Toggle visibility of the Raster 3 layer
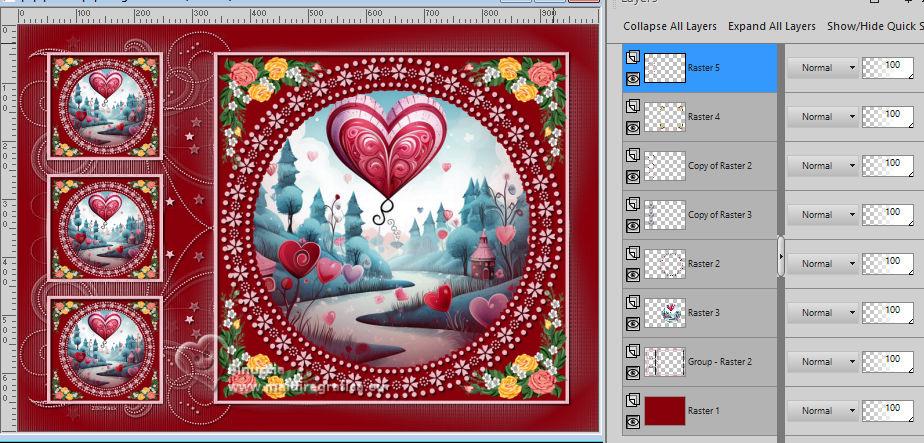924x443 pixels. point(633,323)
